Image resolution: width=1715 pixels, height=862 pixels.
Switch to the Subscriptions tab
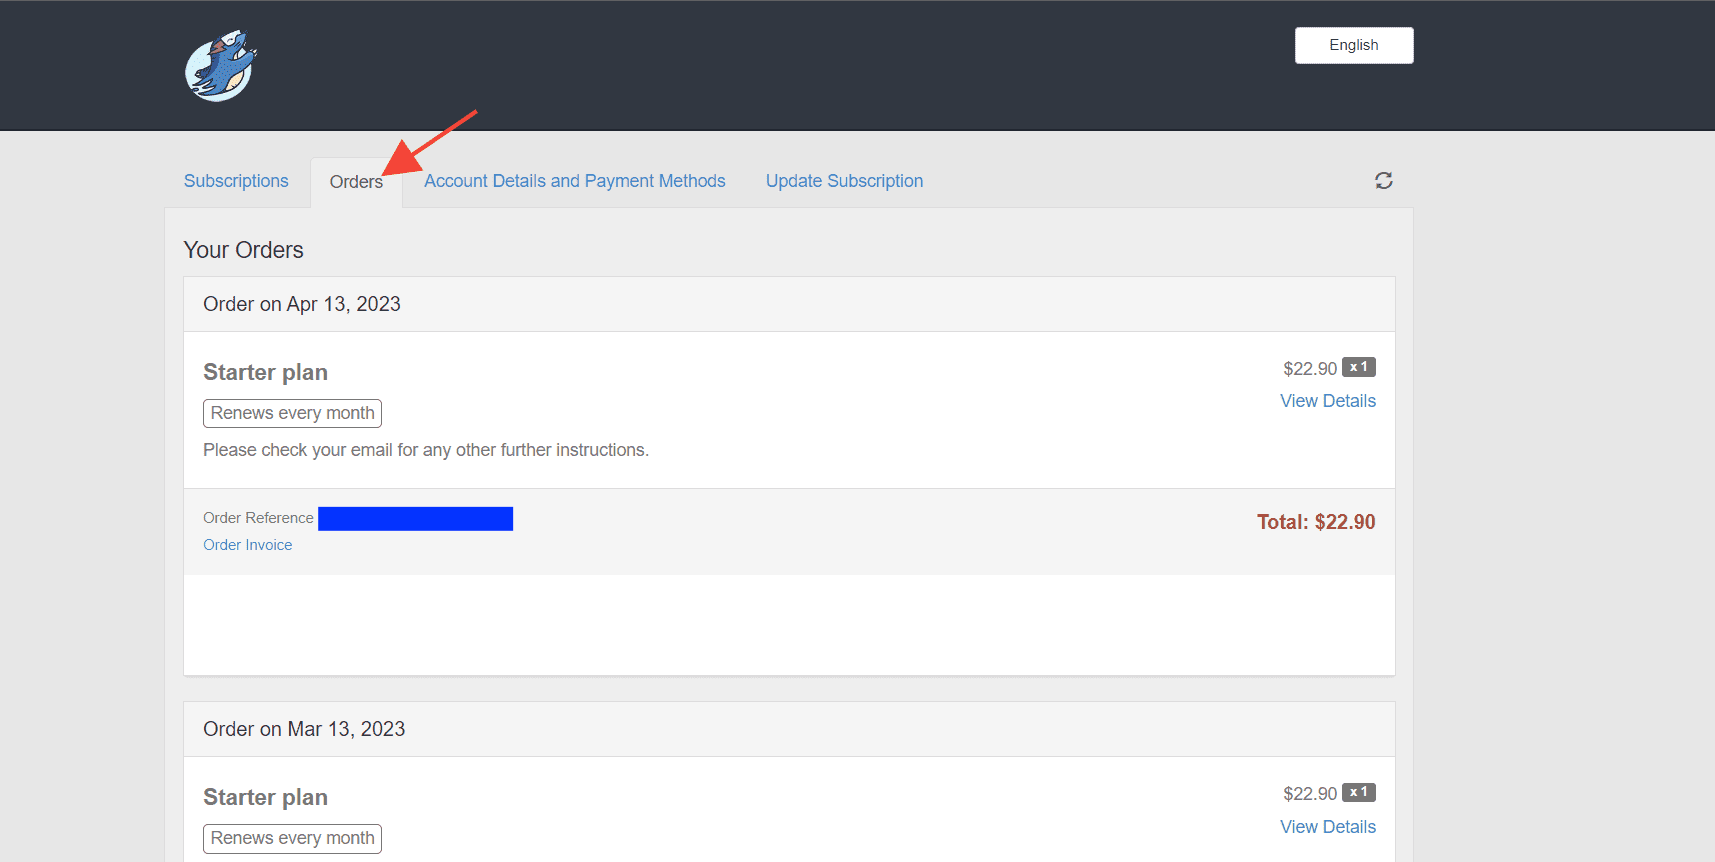pos(236,181)
